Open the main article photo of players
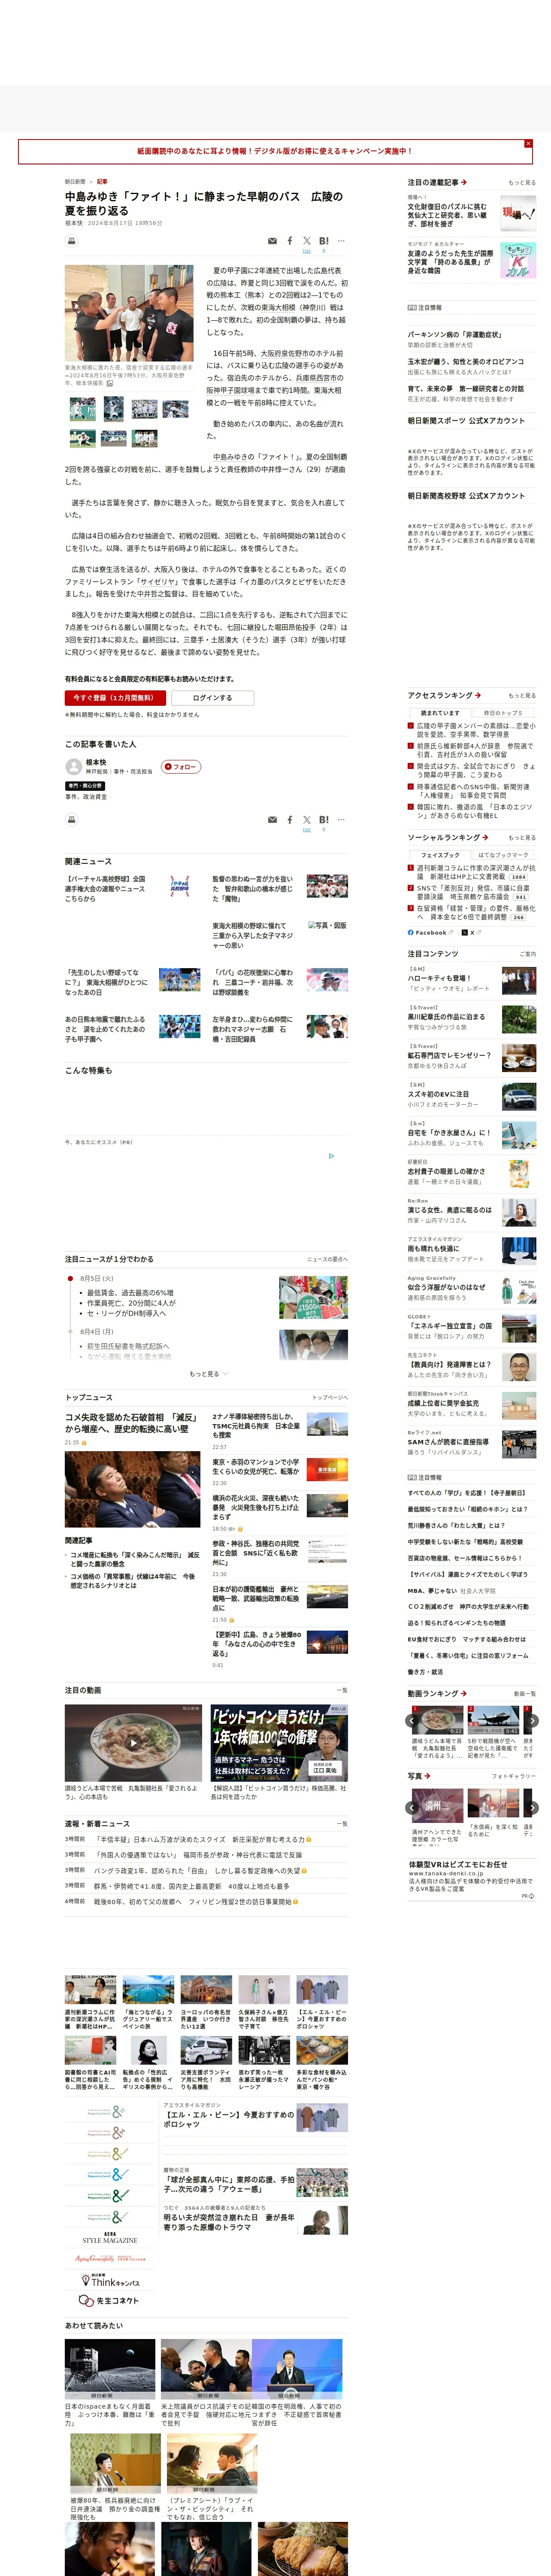 point(129,313)
